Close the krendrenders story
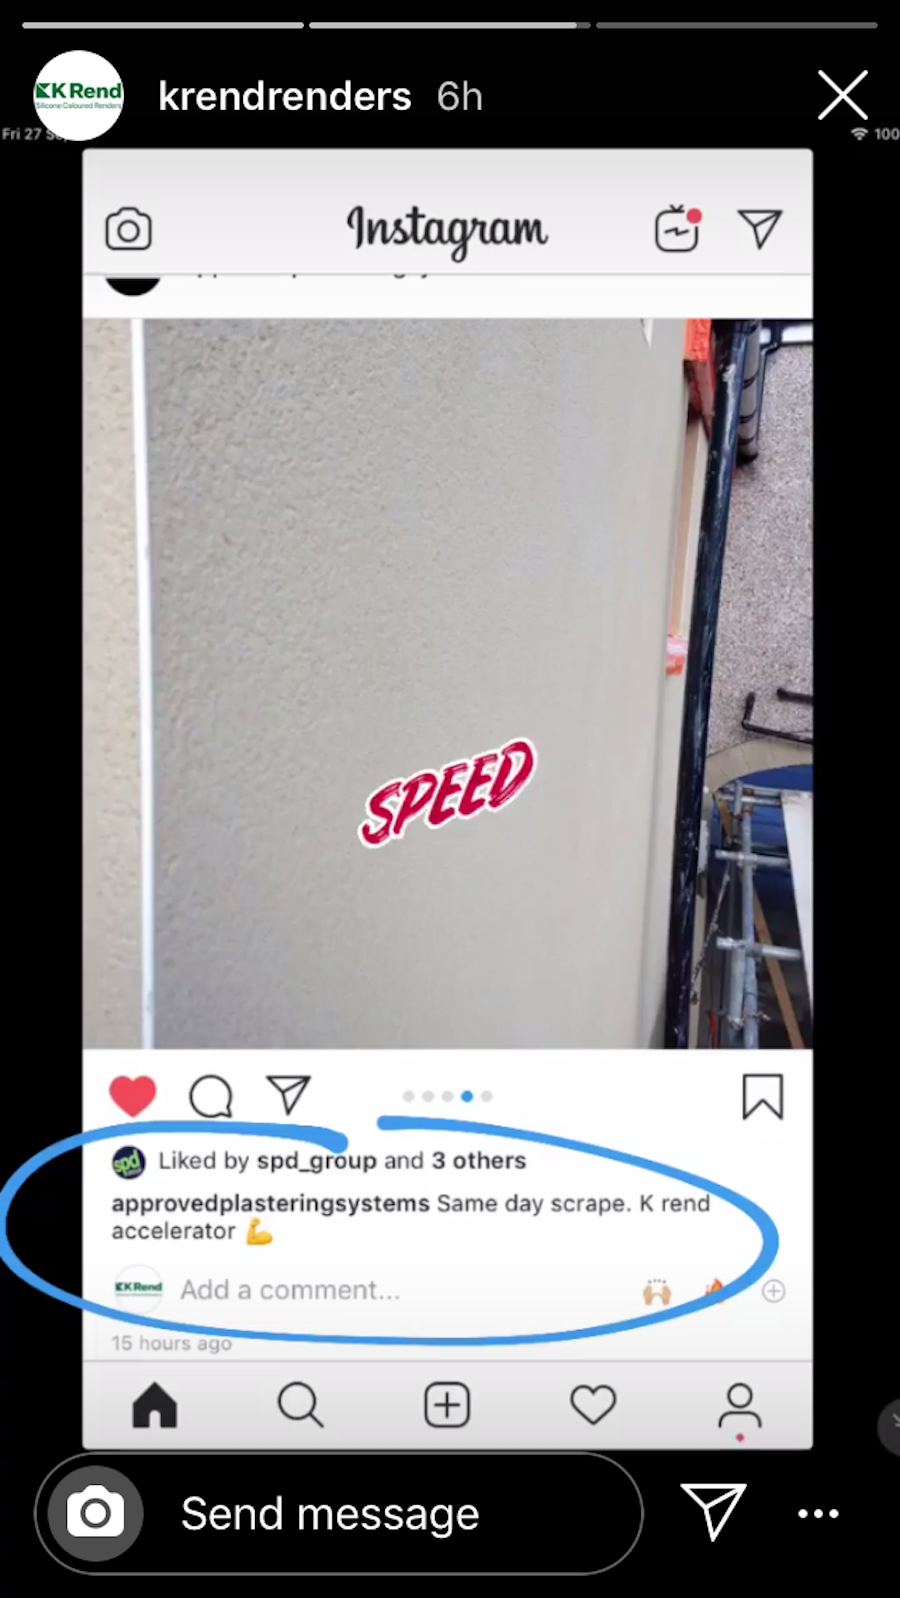 843,96
